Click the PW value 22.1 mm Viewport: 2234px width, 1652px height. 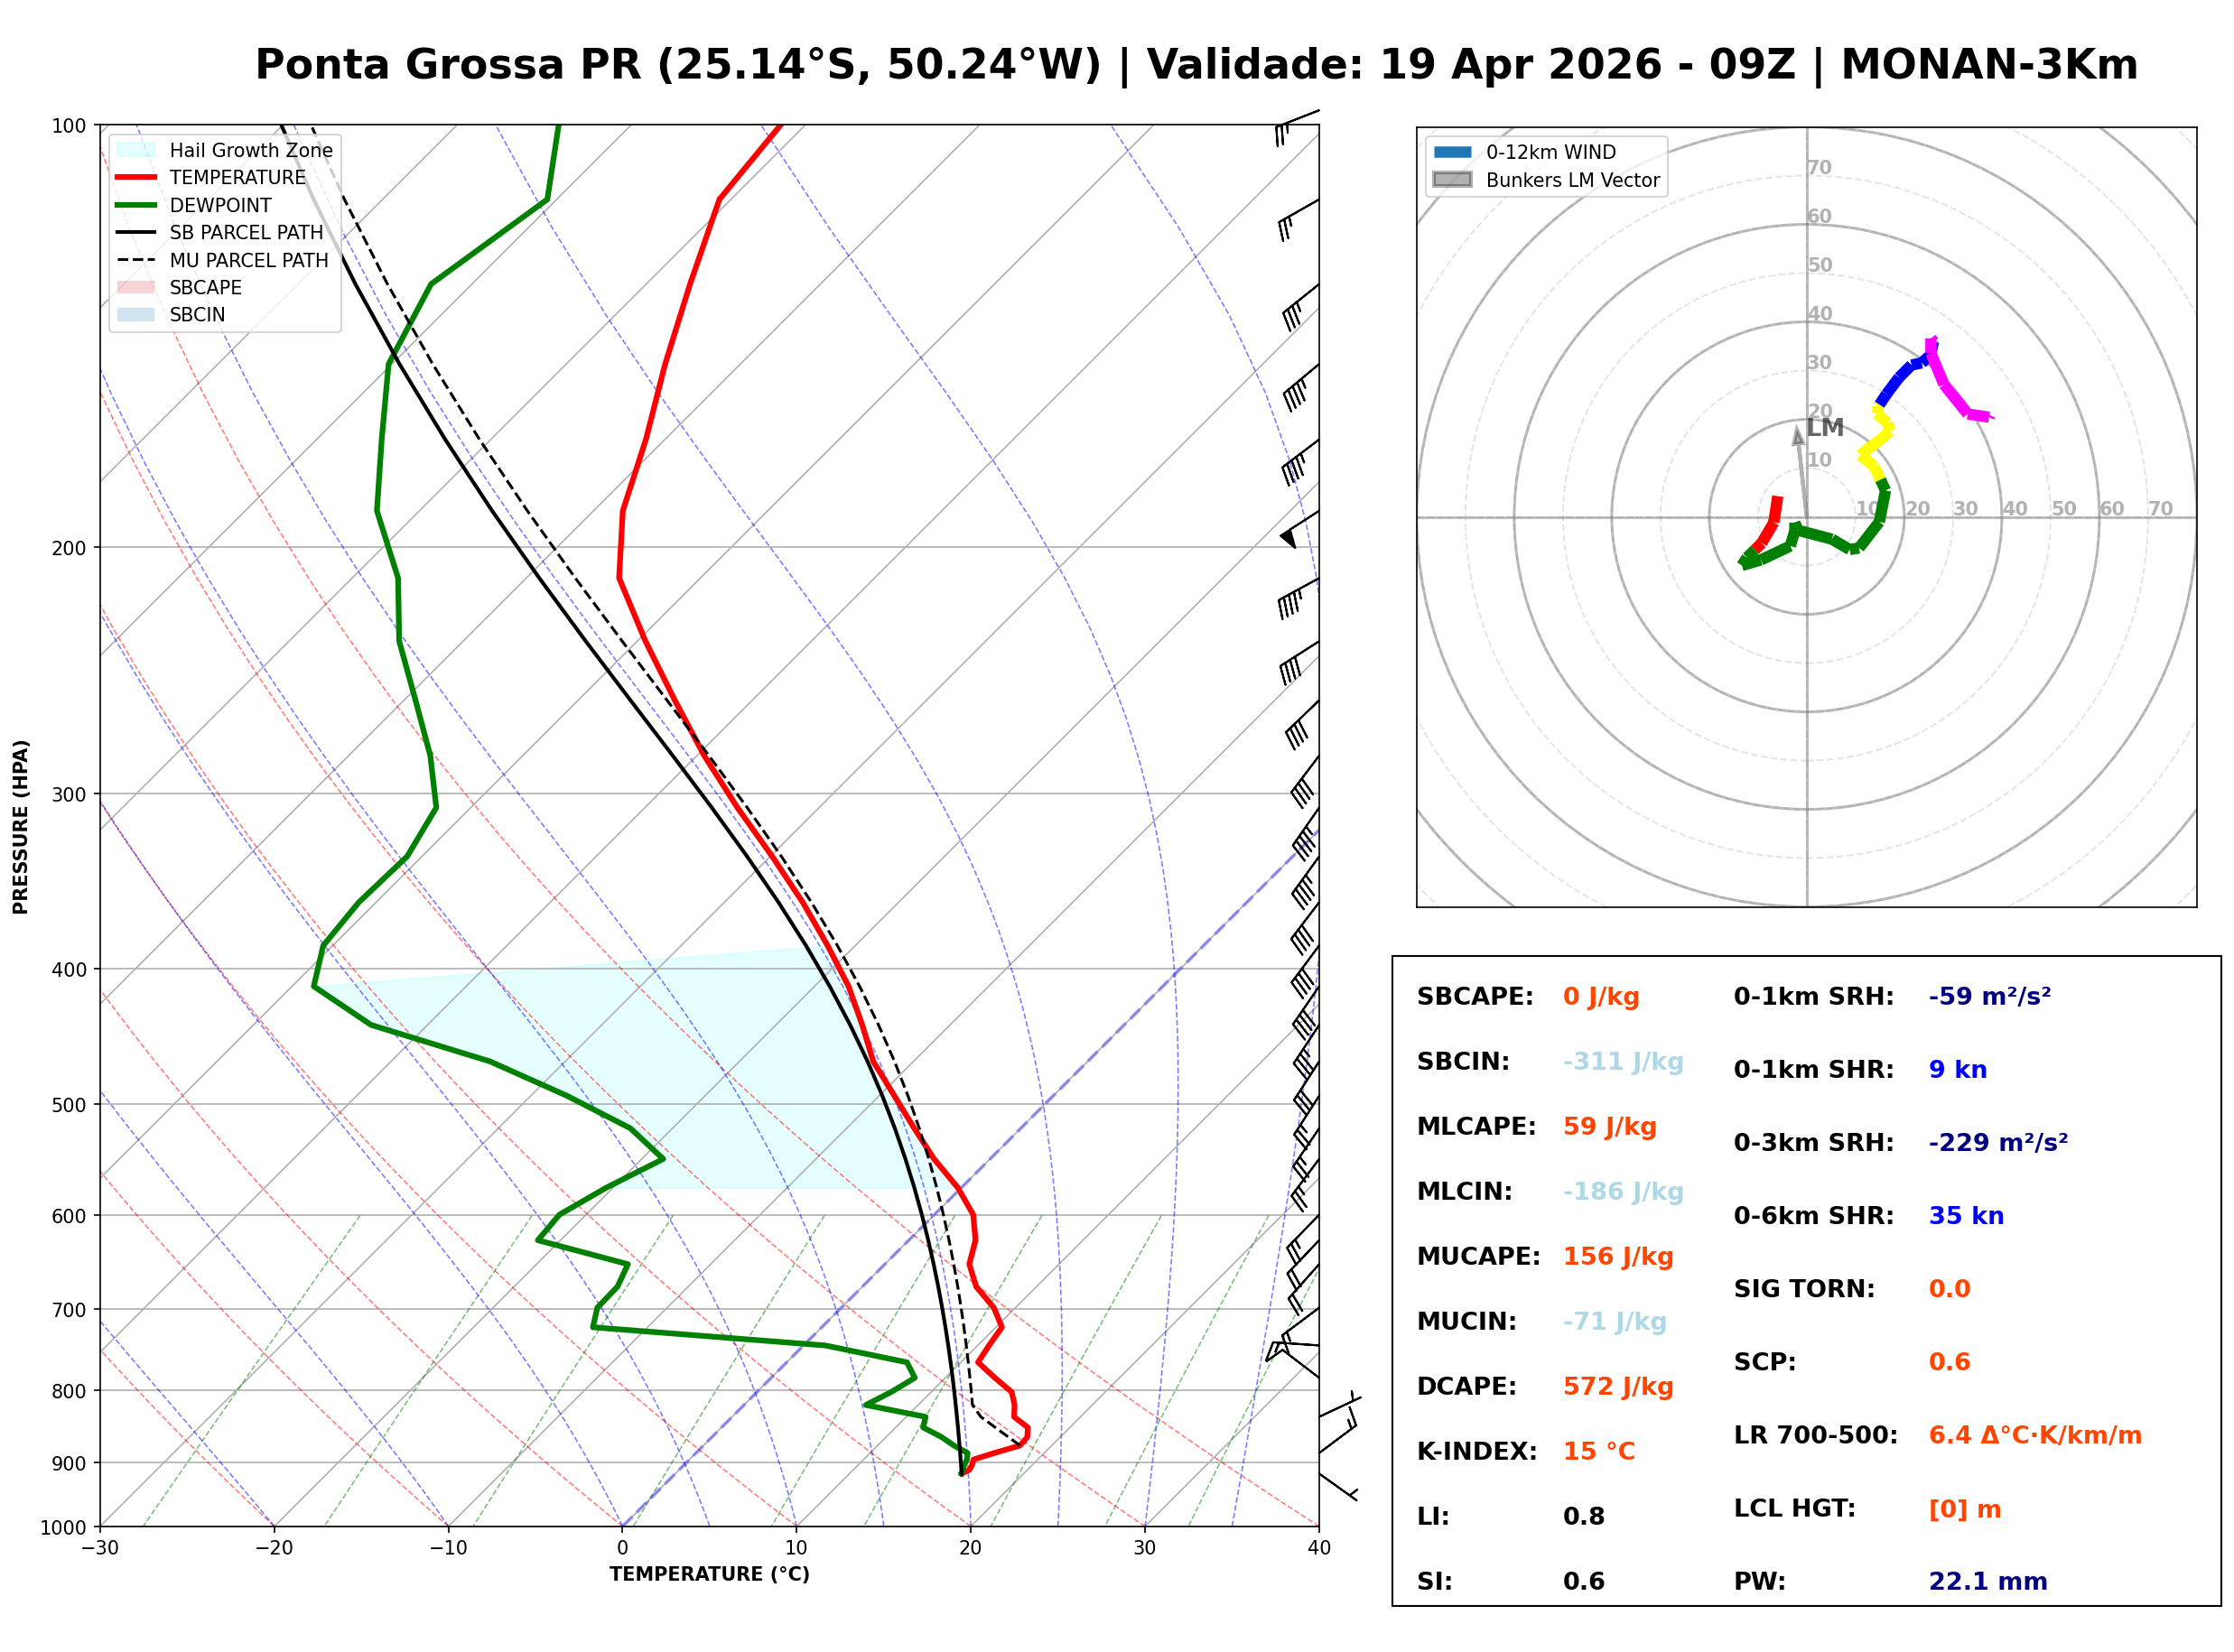point(1988,1582)
